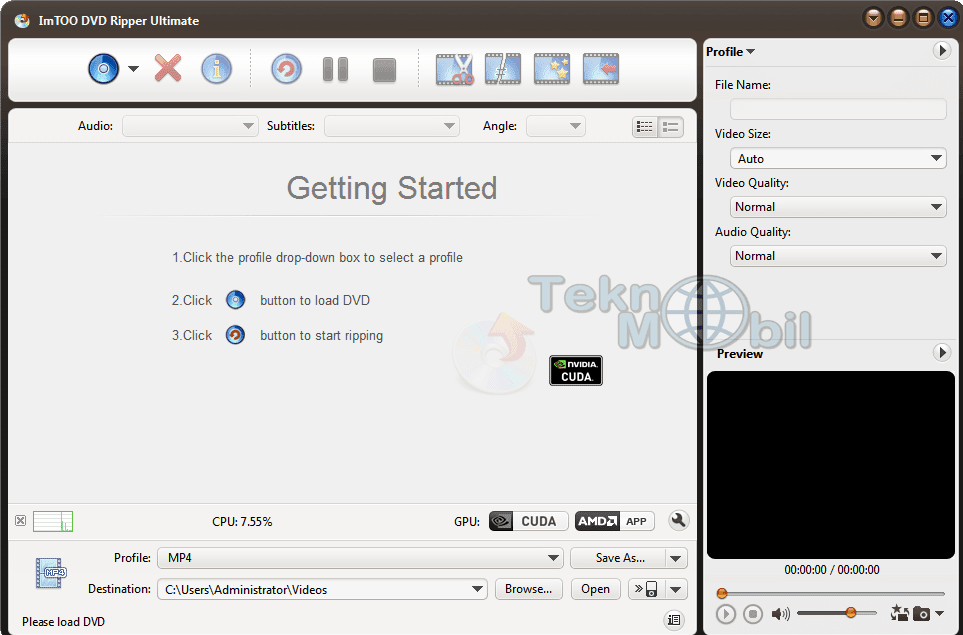
Task: Open the Clip tool with scissors
Action: 454,69
